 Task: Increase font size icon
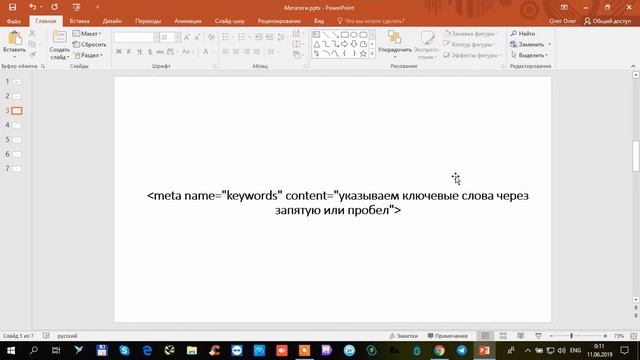(187, 38)
